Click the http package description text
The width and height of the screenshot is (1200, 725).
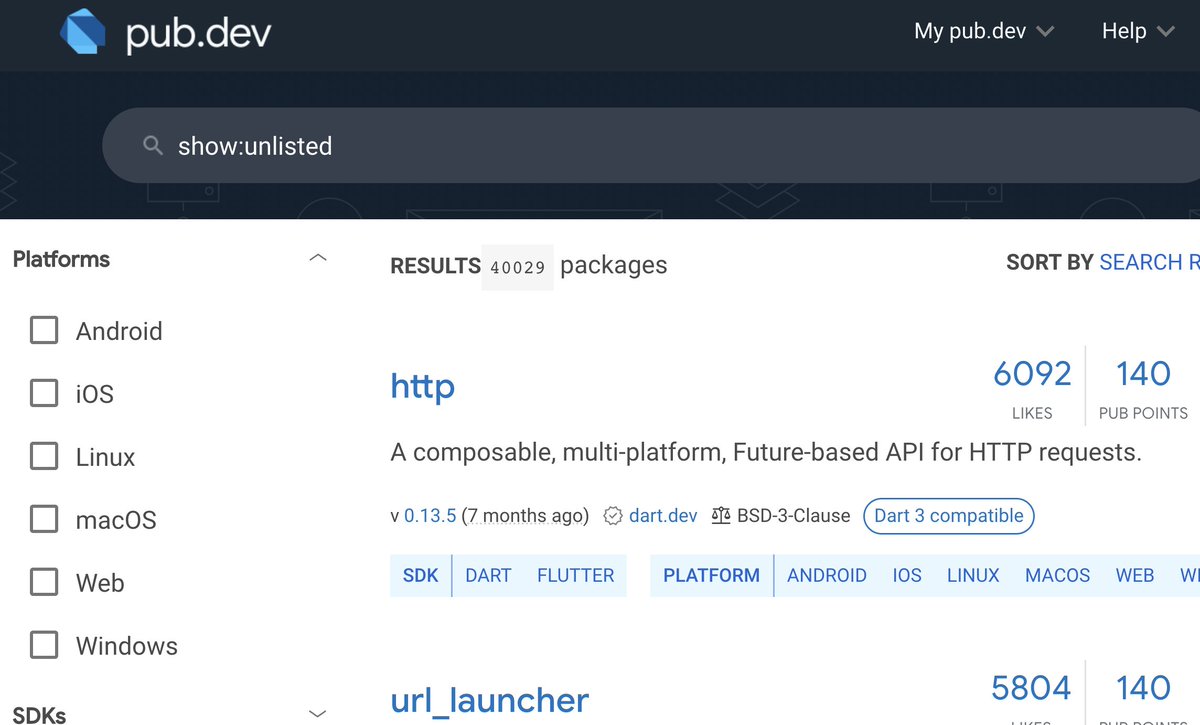[766, 453]
